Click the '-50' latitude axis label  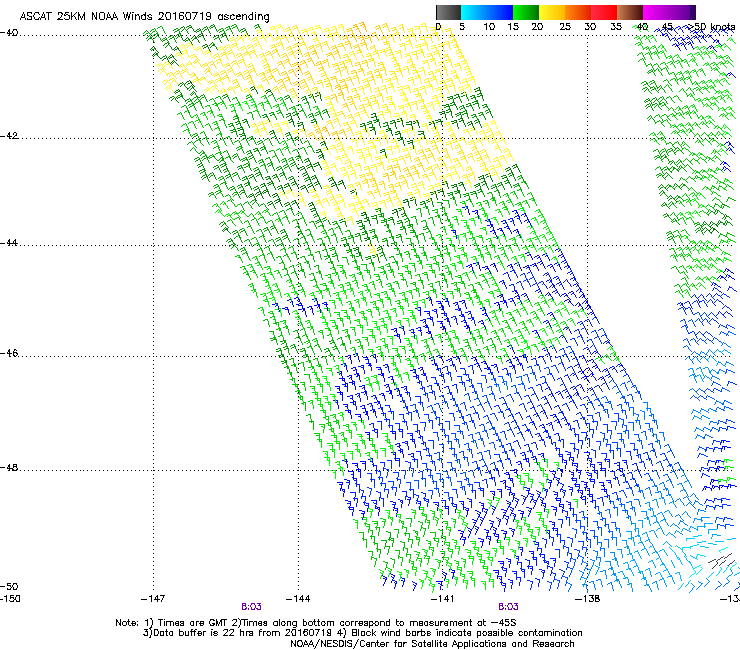click(x=9, y=586)
